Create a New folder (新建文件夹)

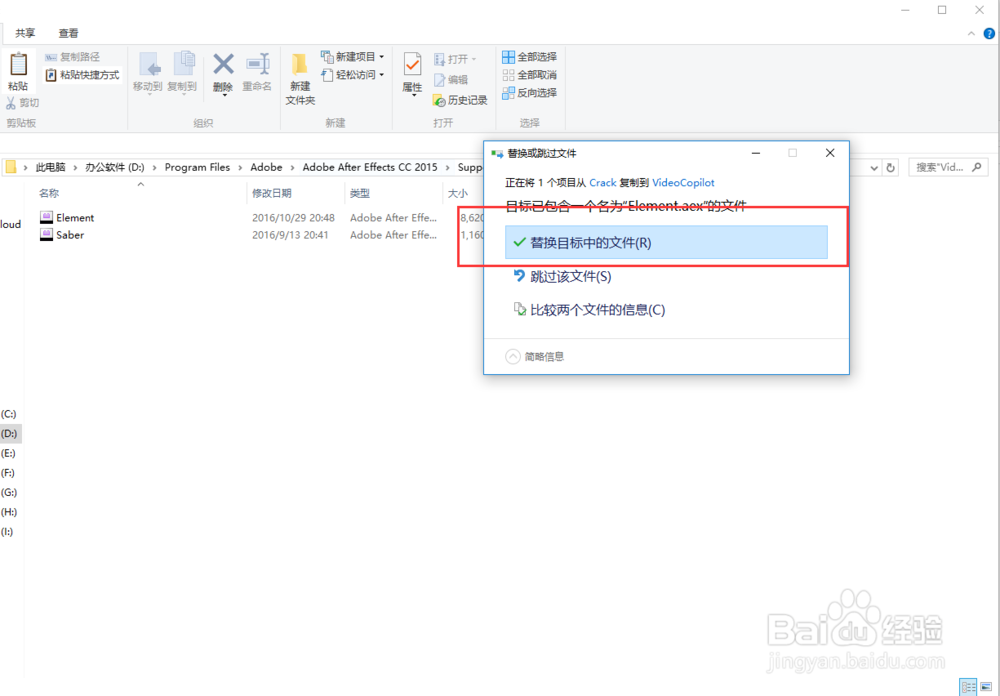(x=300, y=79)
